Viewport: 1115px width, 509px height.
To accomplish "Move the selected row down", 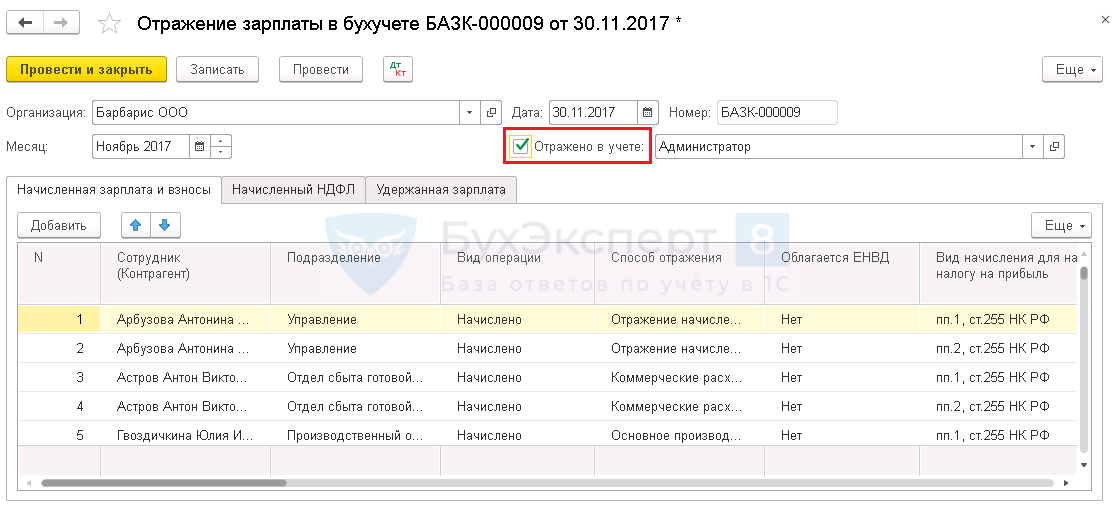I will [x=165, y=225].
